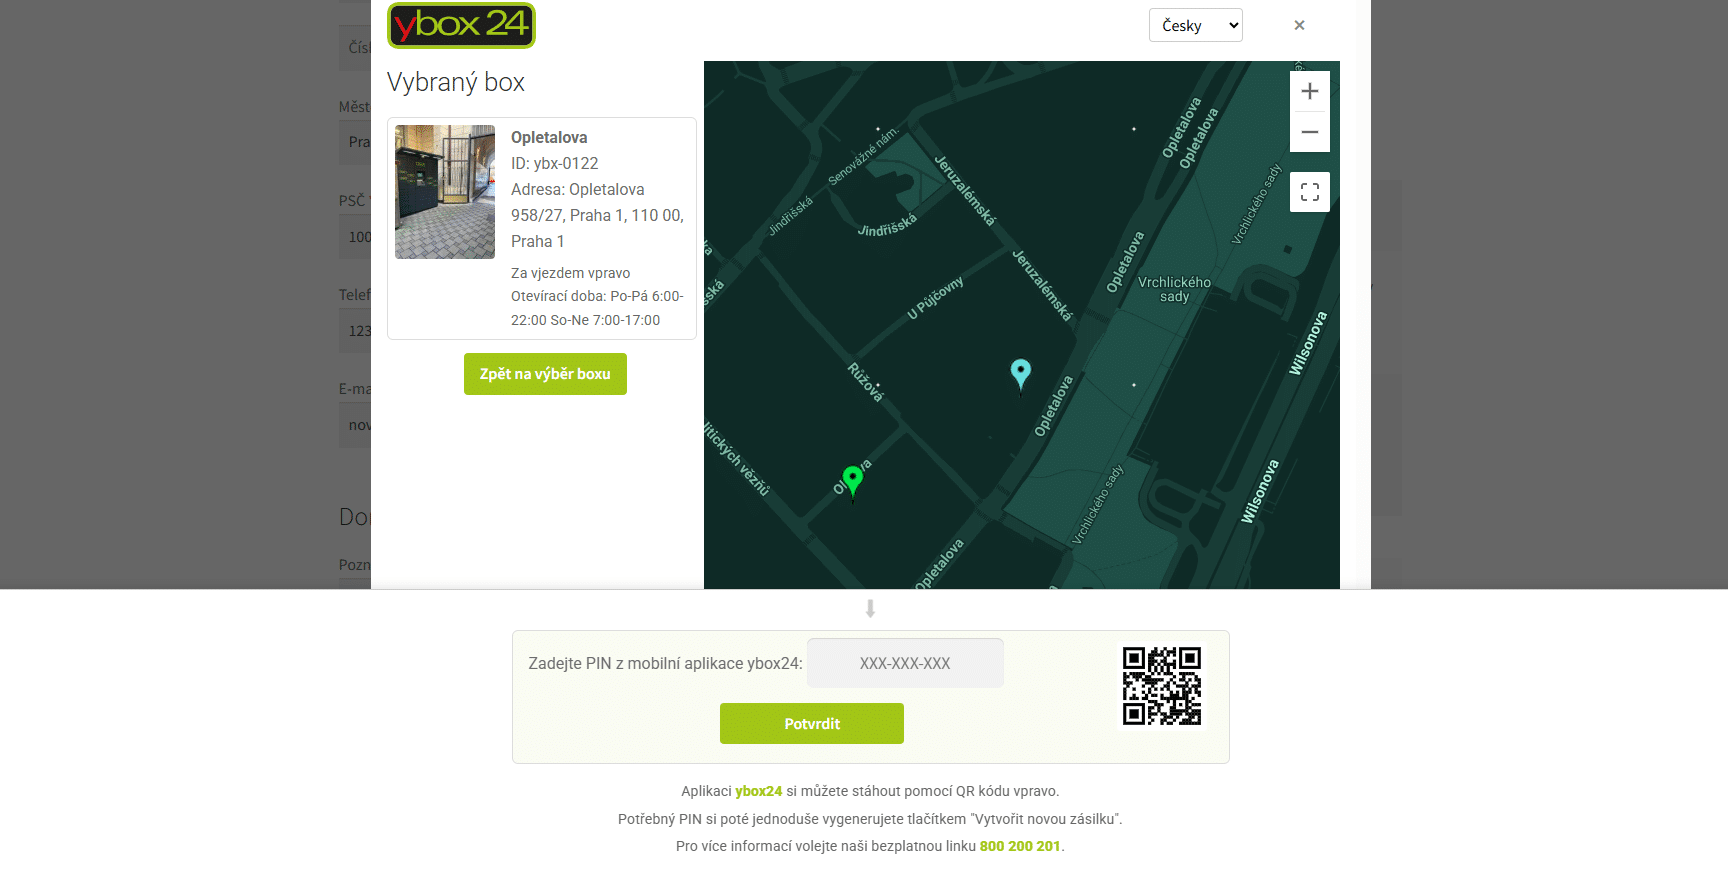Viewport: 1728px width, 879px height.
Task: Confirm the PIN with Potvrdit
Action: point(811,723)
